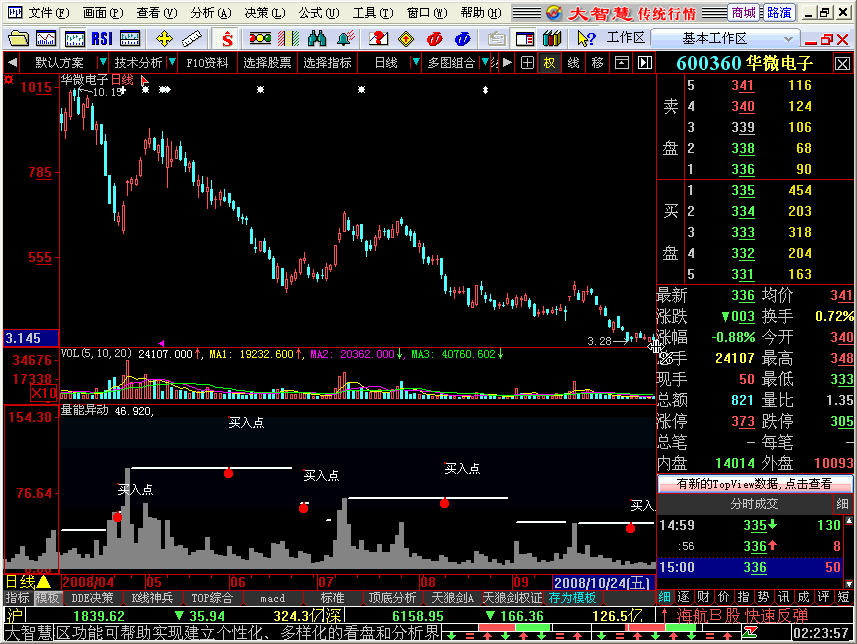857x644 pixels.
Task: Open the 帮助(H) menu
Action: [480, 13]
